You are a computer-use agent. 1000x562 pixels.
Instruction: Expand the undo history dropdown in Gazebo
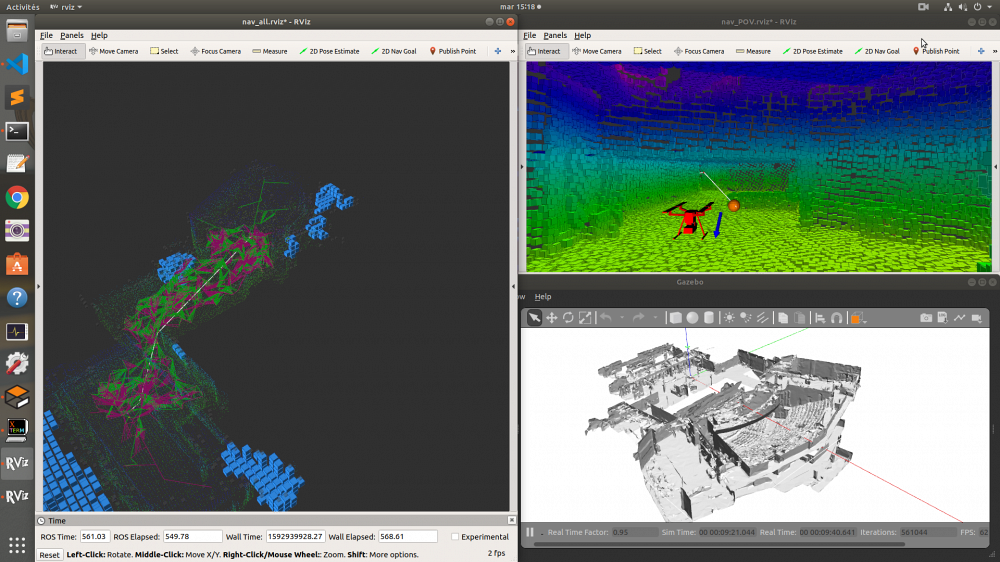620,318
